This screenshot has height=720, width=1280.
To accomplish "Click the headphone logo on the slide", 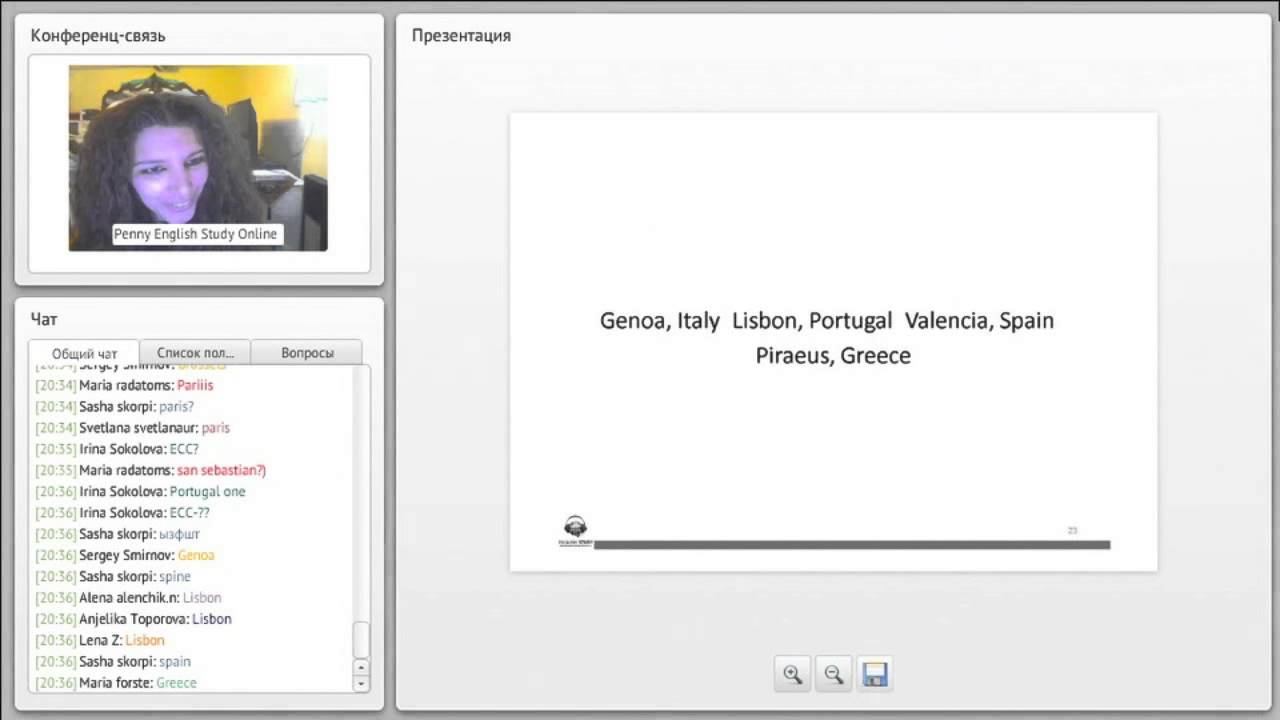I will [x=576, y=530].
